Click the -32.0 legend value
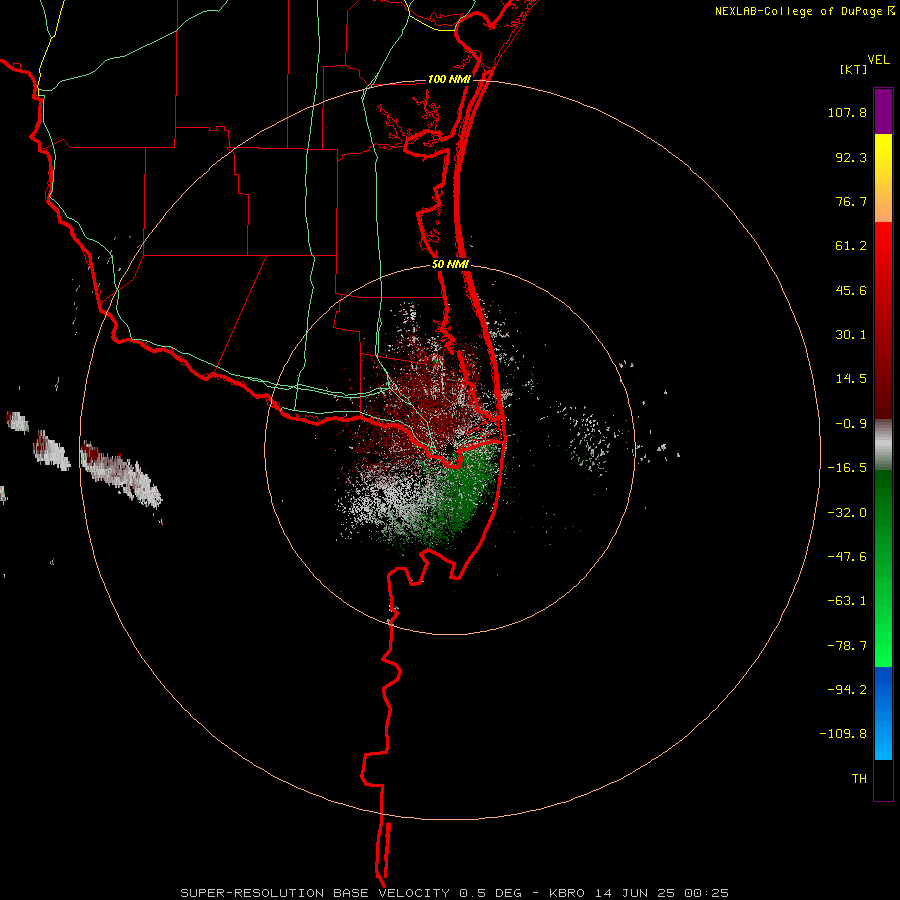 847,513
